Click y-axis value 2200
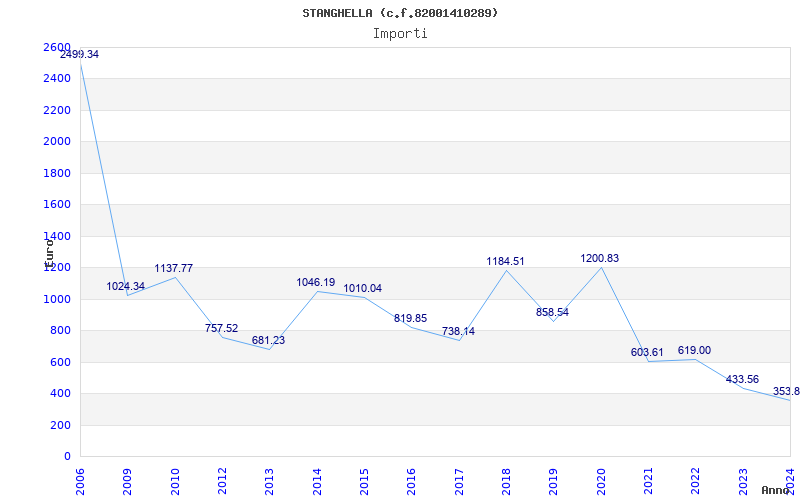800x500 pixels. tap(57, 110)
